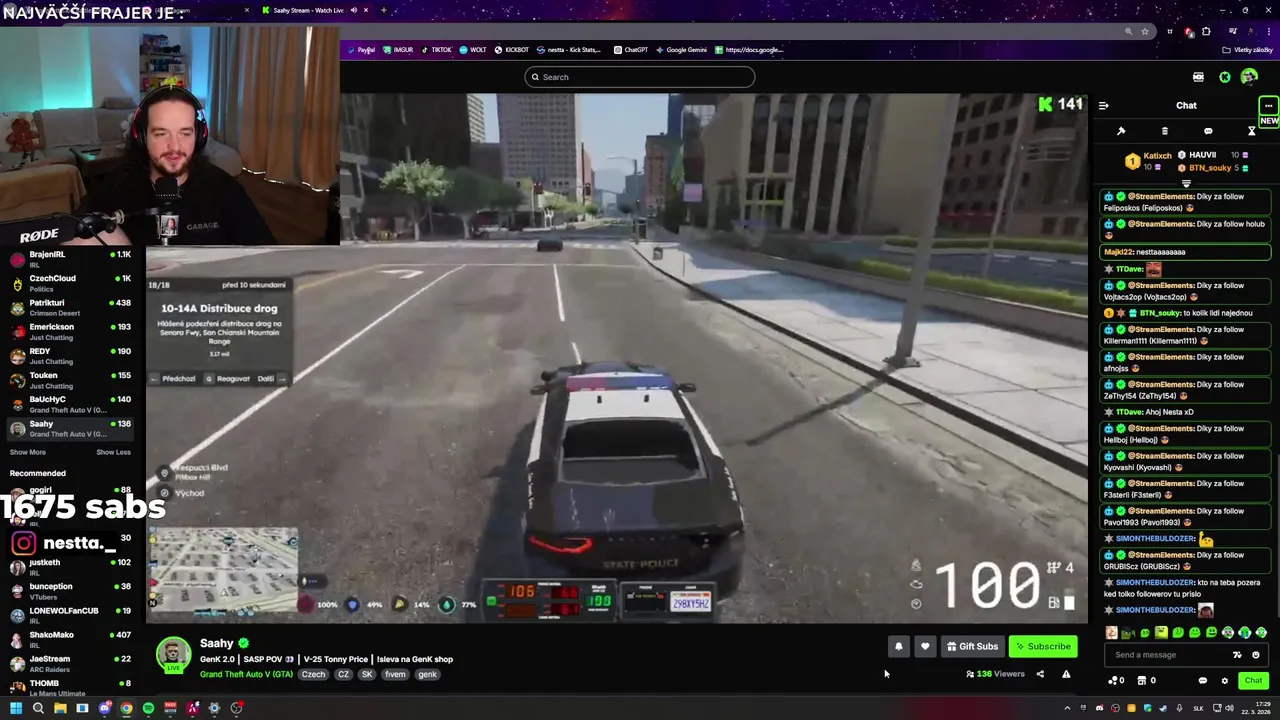This screenshot has width=1280, height=720.
Task: Open channel points balance icon
Action: coord(1116,681)
